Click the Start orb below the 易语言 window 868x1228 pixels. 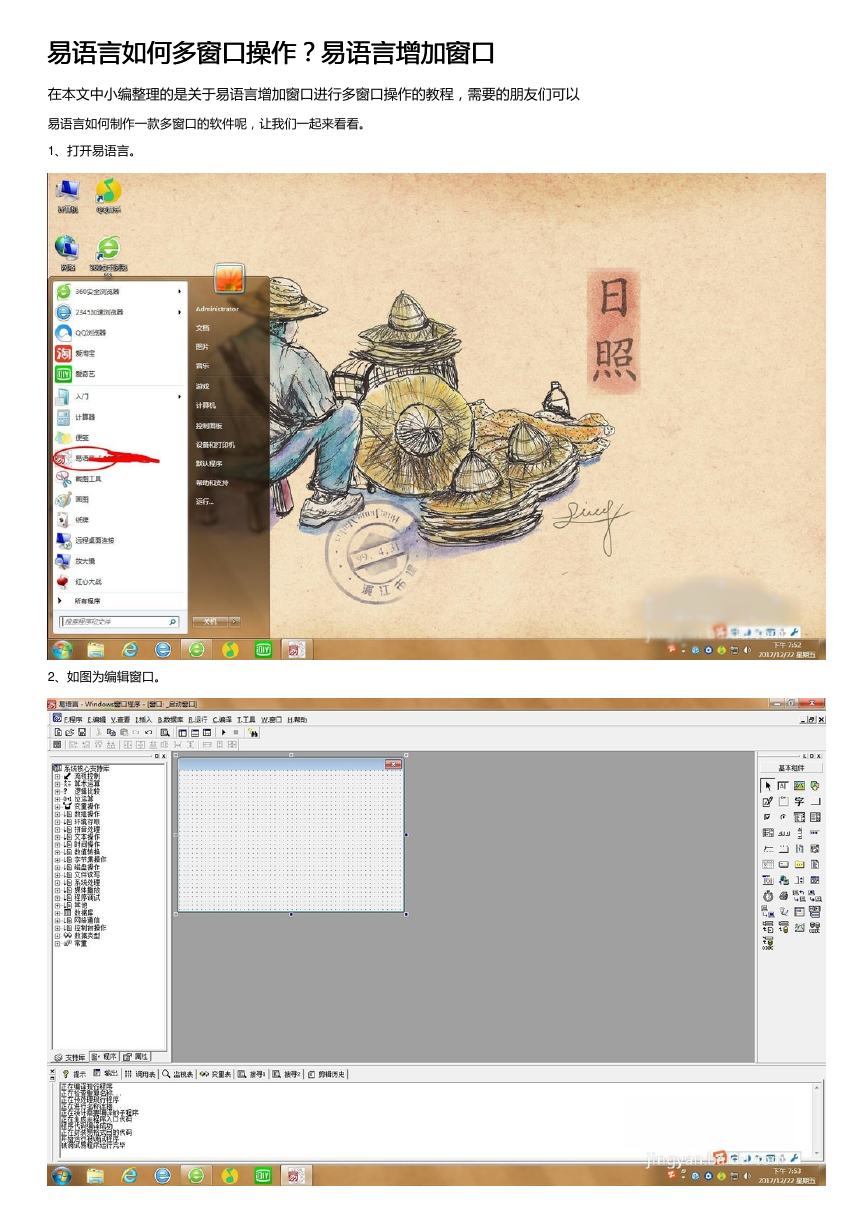click(62, 1175)
